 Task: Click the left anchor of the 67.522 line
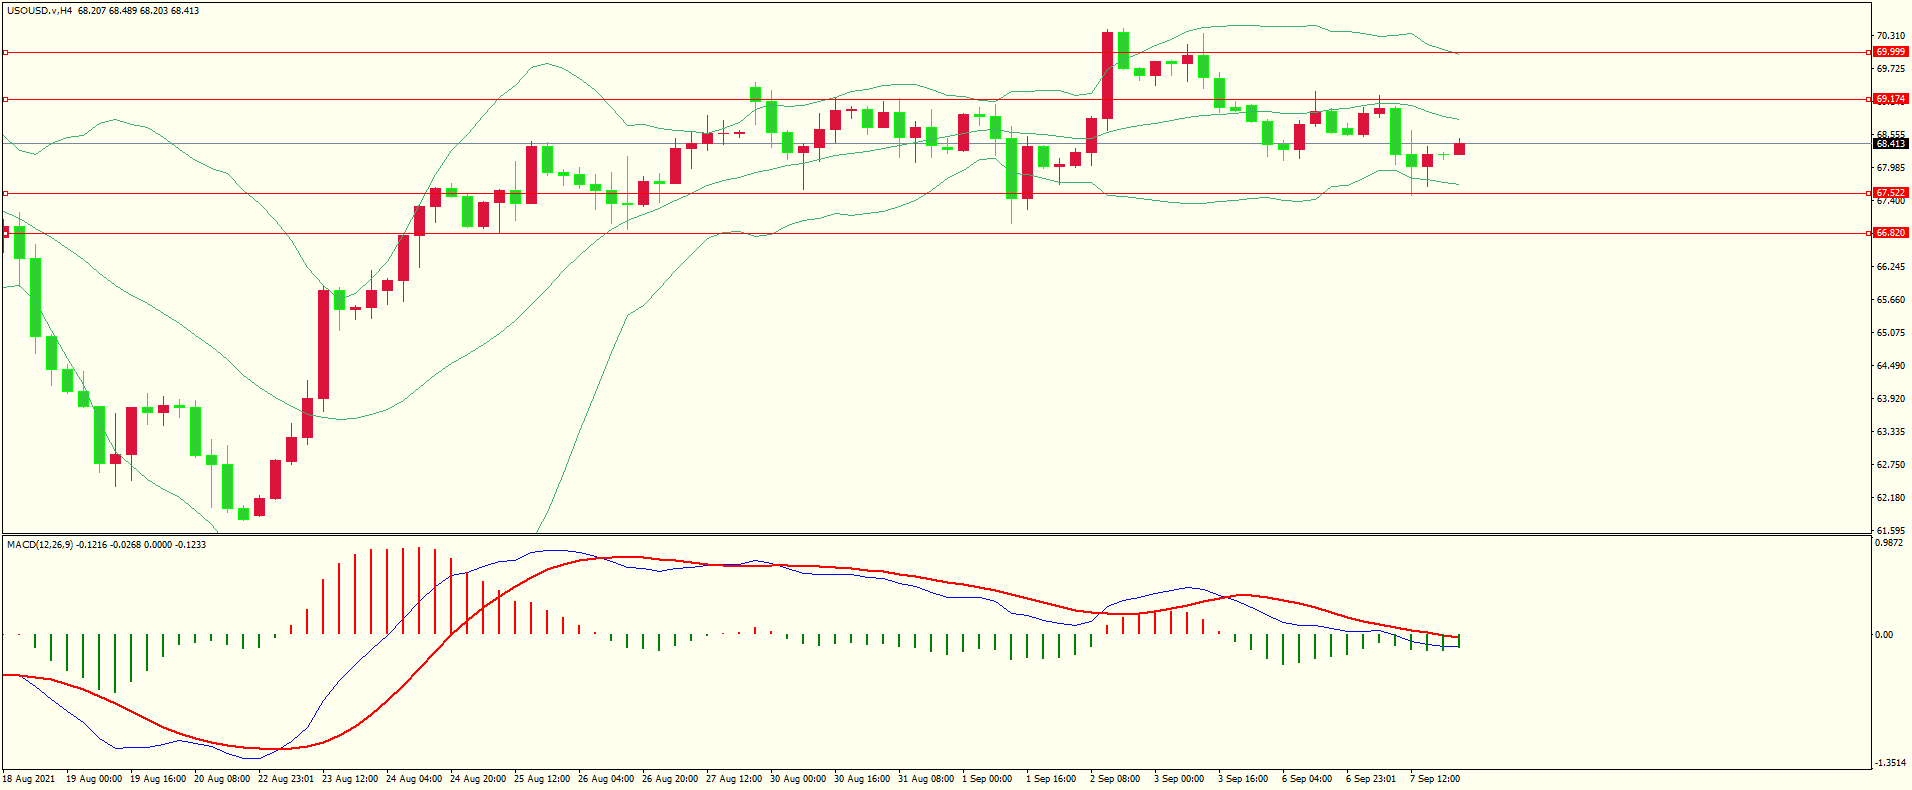5,193
